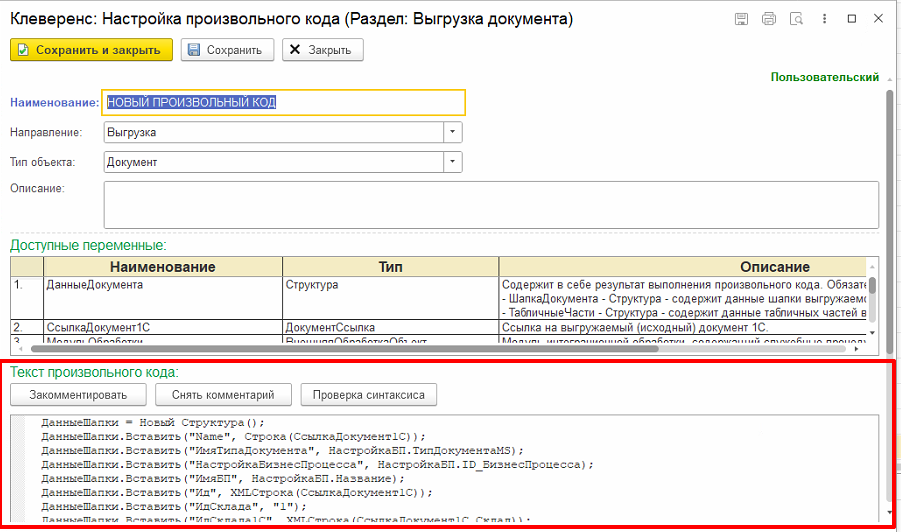Click the Текст произвольного кода heading
Viewport: 905px width, 532px height.
tap(95, 372)
